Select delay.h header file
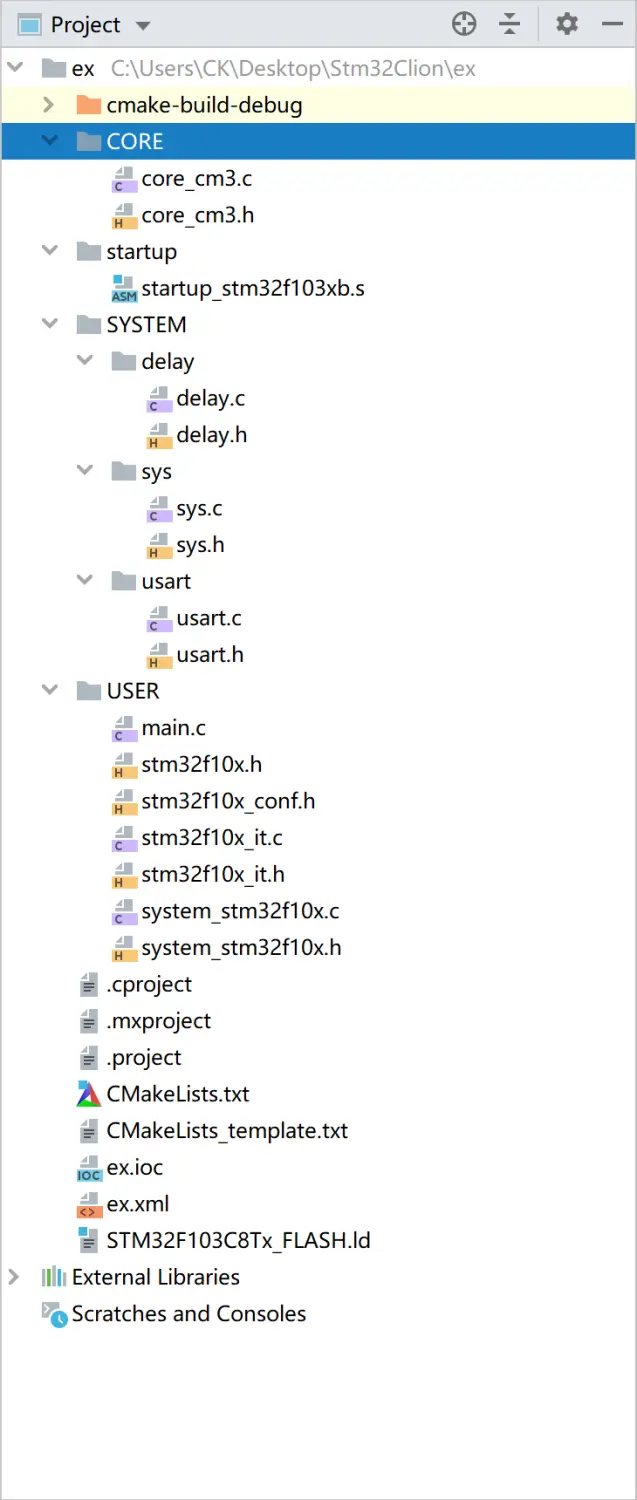 [211, 435]
